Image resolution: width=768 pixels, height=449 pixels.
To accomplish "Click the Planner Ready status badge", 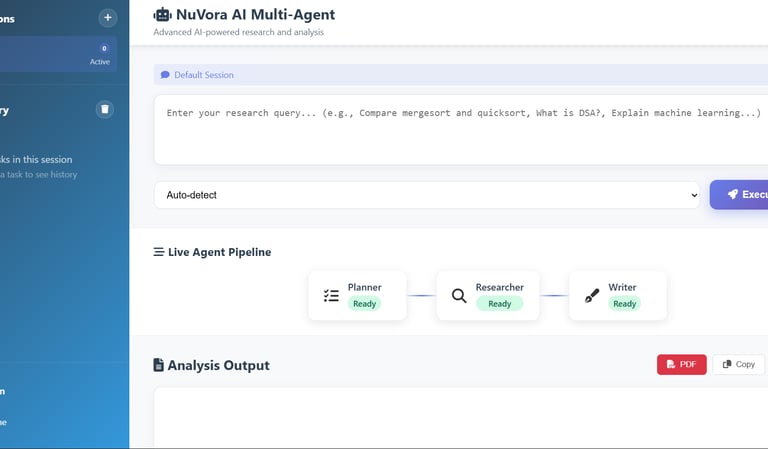I will 364,304.
